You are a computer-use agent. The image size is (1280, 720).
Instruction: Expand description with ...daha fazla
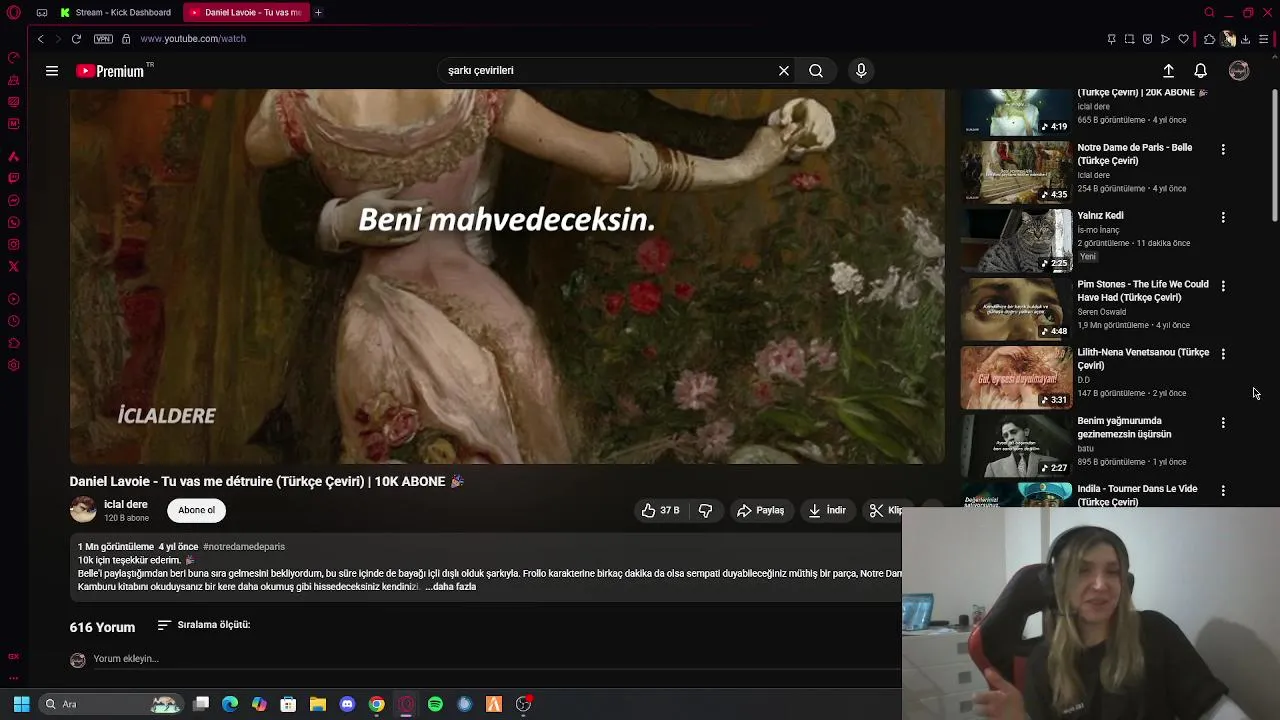point(451,587)
